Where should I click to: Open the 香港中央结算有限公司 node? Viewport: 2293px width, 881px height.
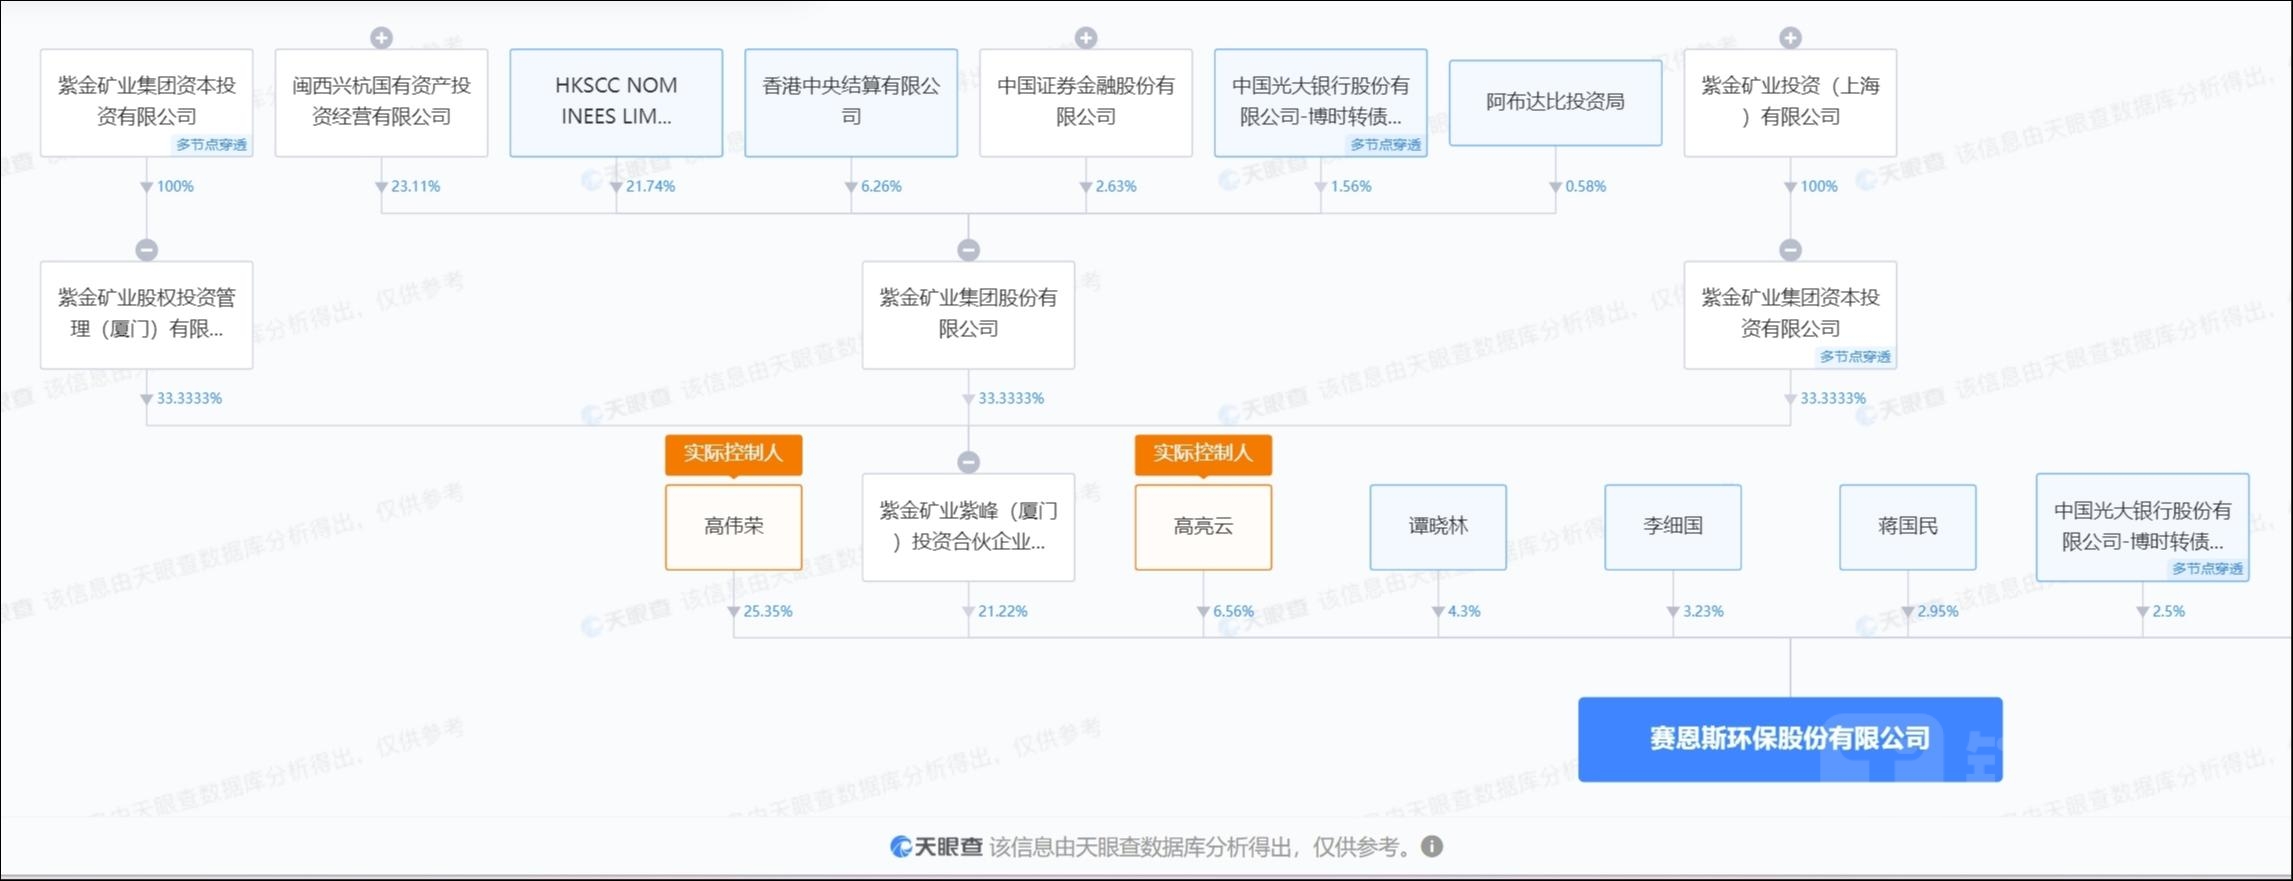851,102
